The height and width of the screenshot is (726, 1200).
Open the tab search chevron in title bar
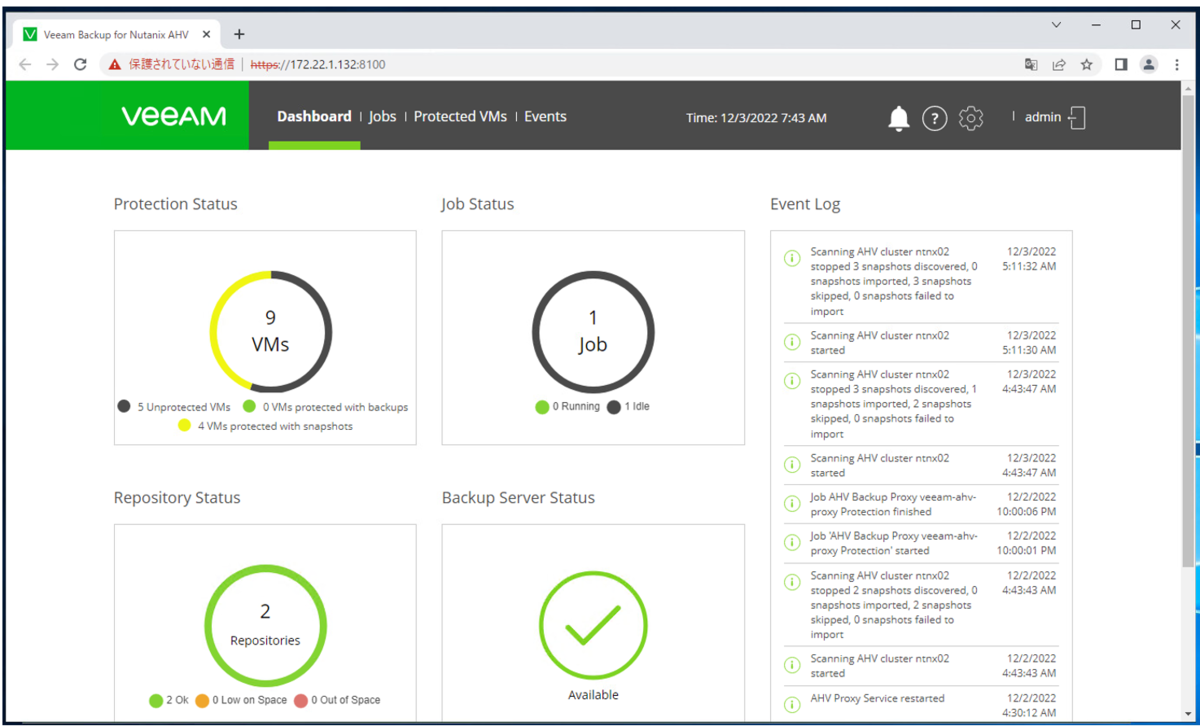pyautogui.click(x=1058, y=24)
